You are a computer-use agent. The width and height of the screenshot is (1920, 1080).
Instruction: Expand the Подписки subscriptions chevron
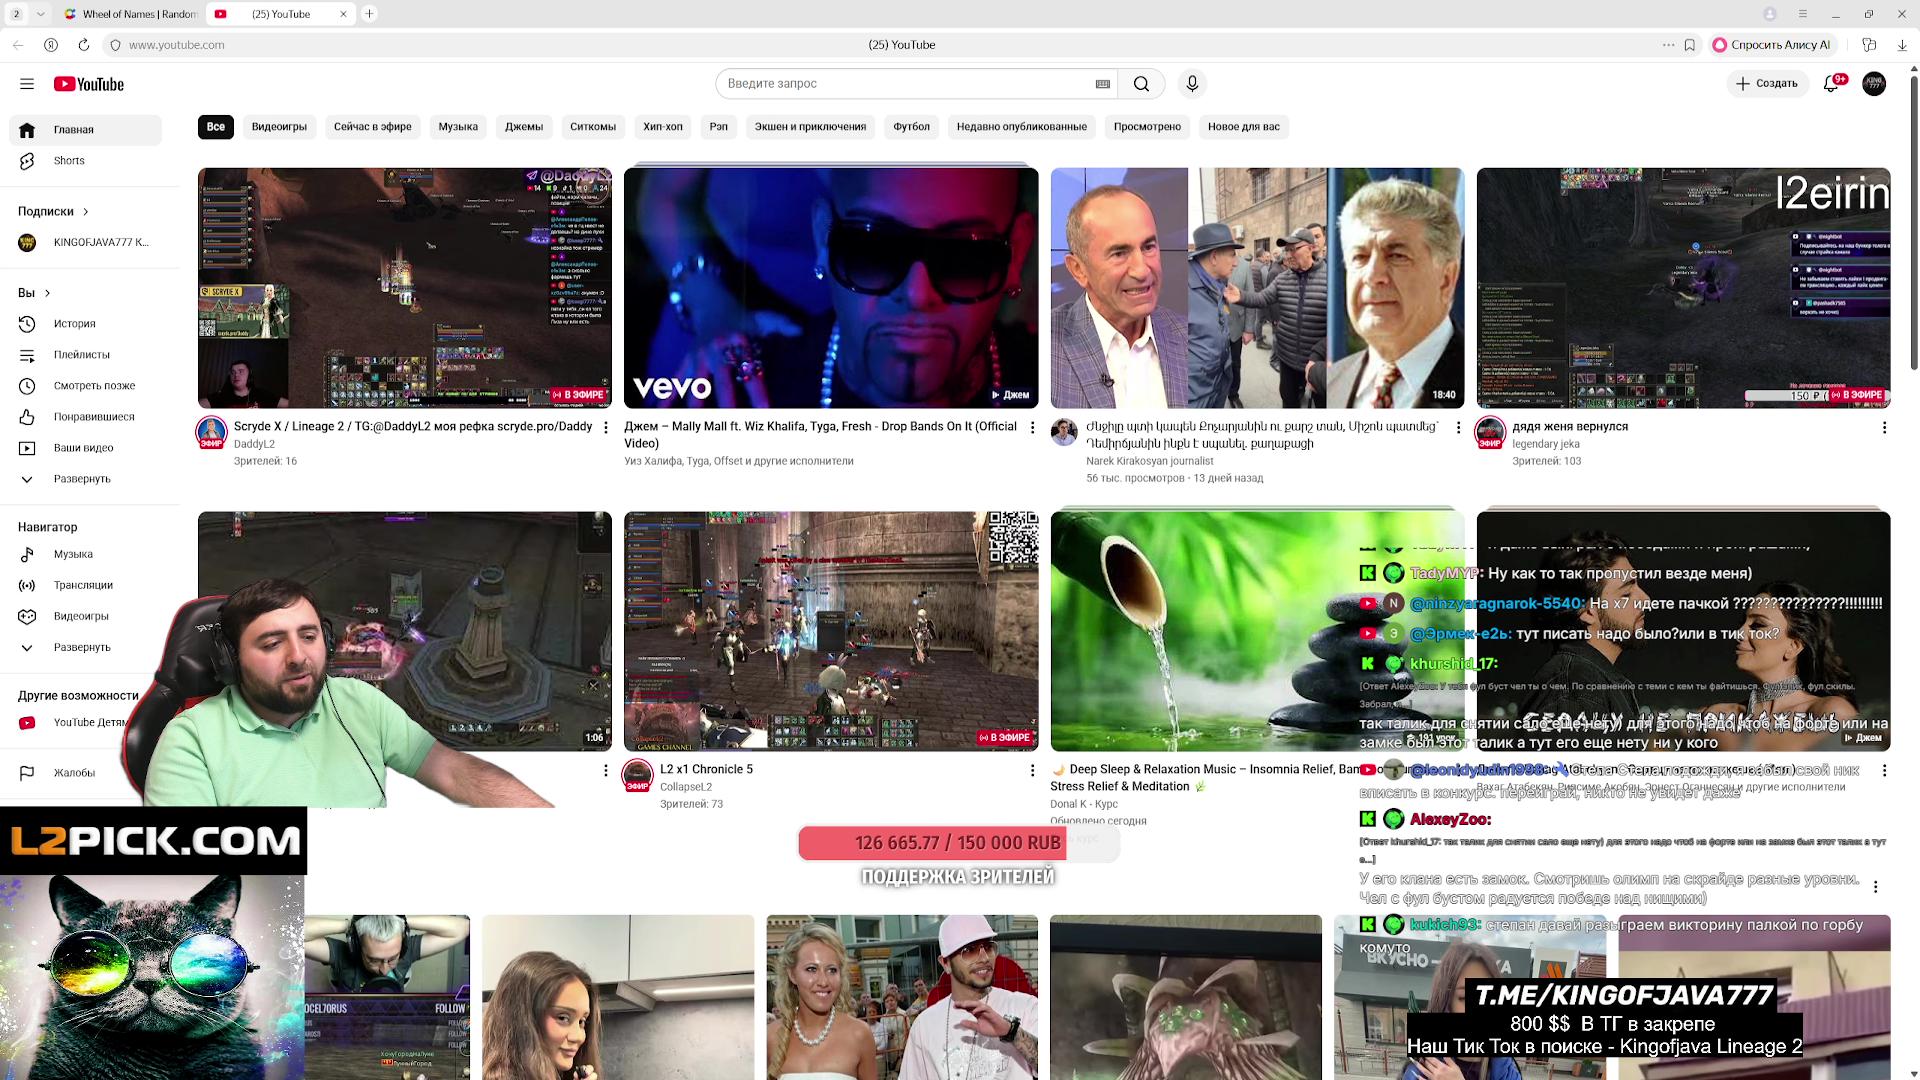pos(86,212)
